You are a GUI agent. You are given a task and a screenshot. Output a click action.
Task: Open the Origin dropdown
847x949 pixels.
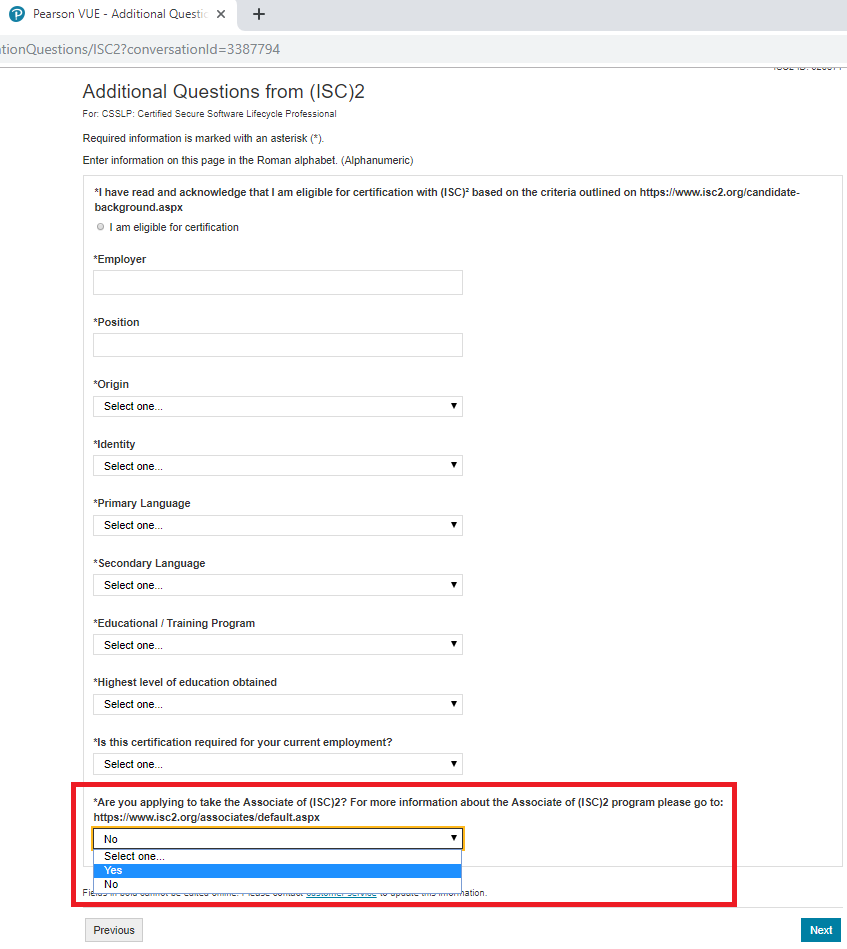tap(277, 405)
